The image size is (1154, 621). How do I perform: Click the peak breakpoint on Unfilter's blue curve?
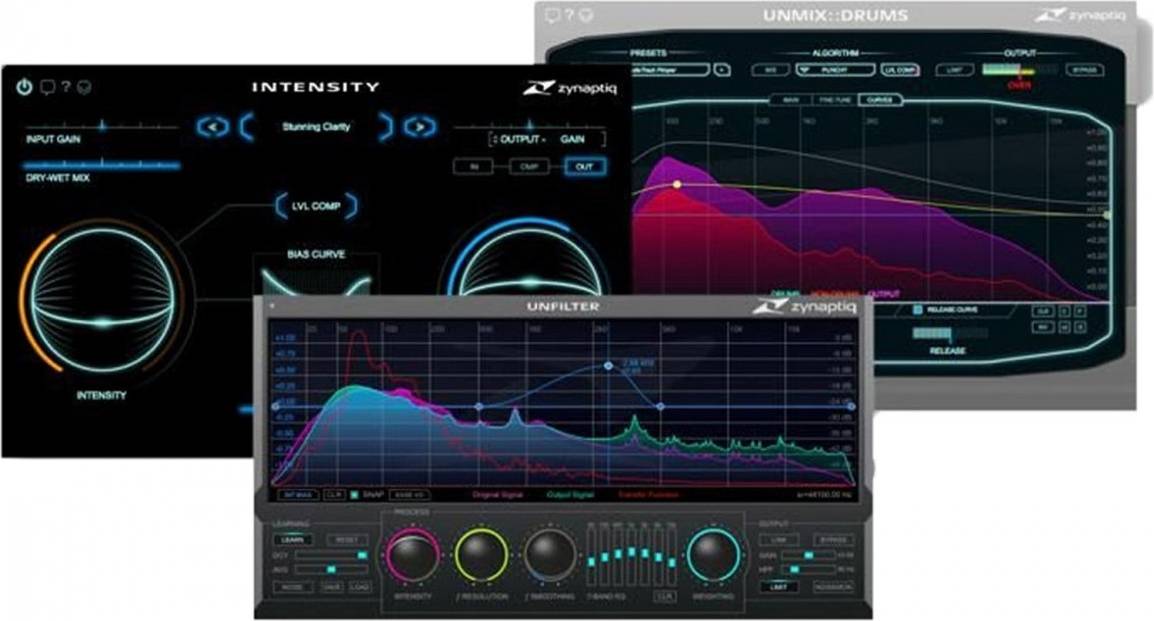(x=608, y=366)
